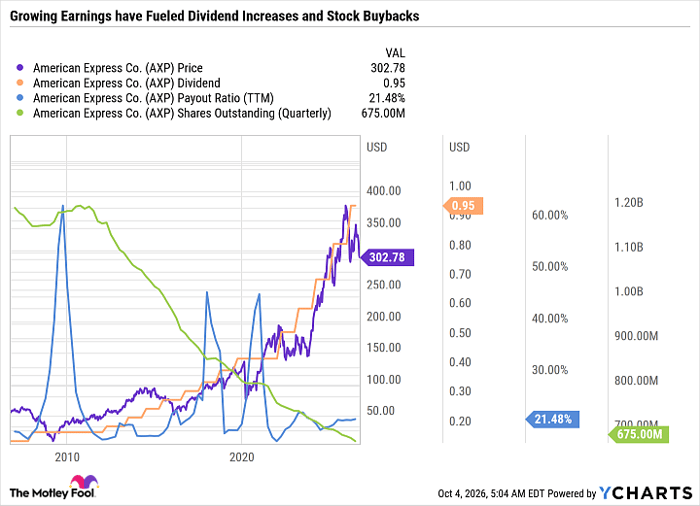The image size is (700, 506).
Task: Click the 60.00% payout axis label
Action: 550,215
